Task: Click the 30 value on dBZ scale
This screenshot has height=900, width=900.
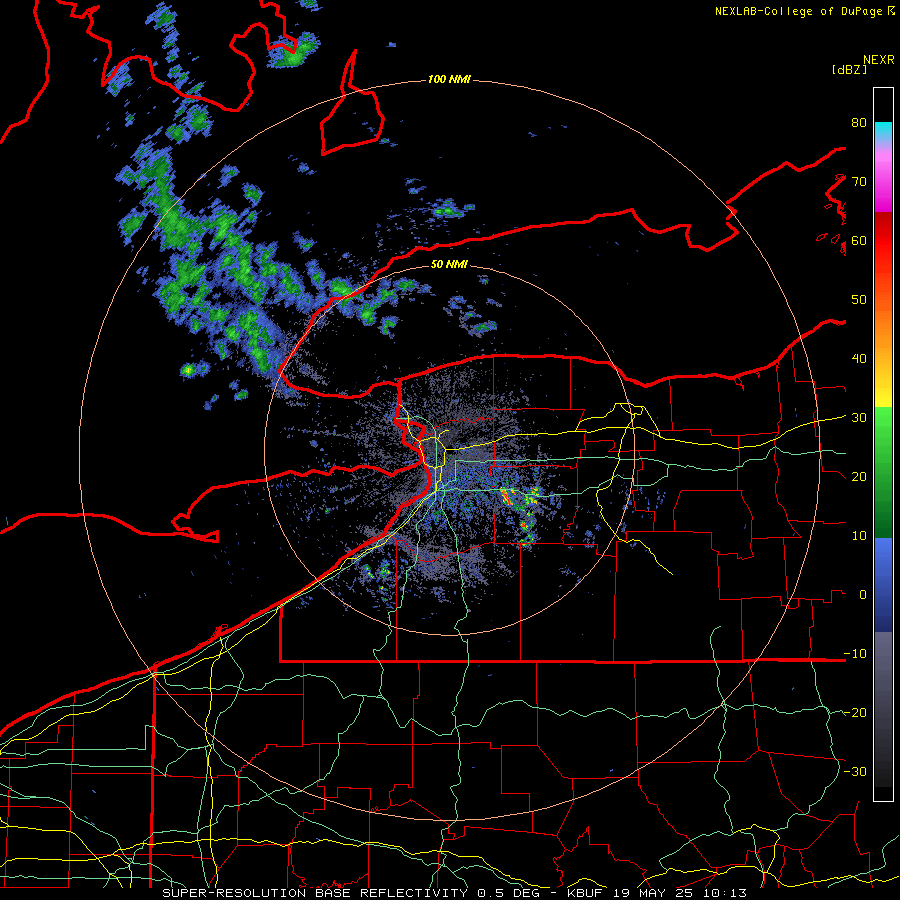Action: (x=859, y=418)
